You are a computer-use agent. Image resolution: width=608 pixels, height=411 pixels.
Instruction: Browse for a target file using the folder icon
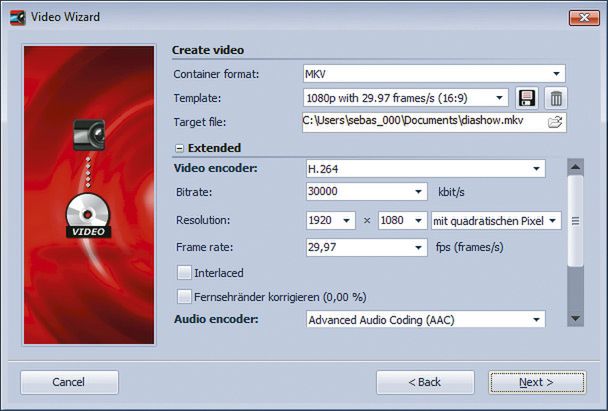[555, 122]
